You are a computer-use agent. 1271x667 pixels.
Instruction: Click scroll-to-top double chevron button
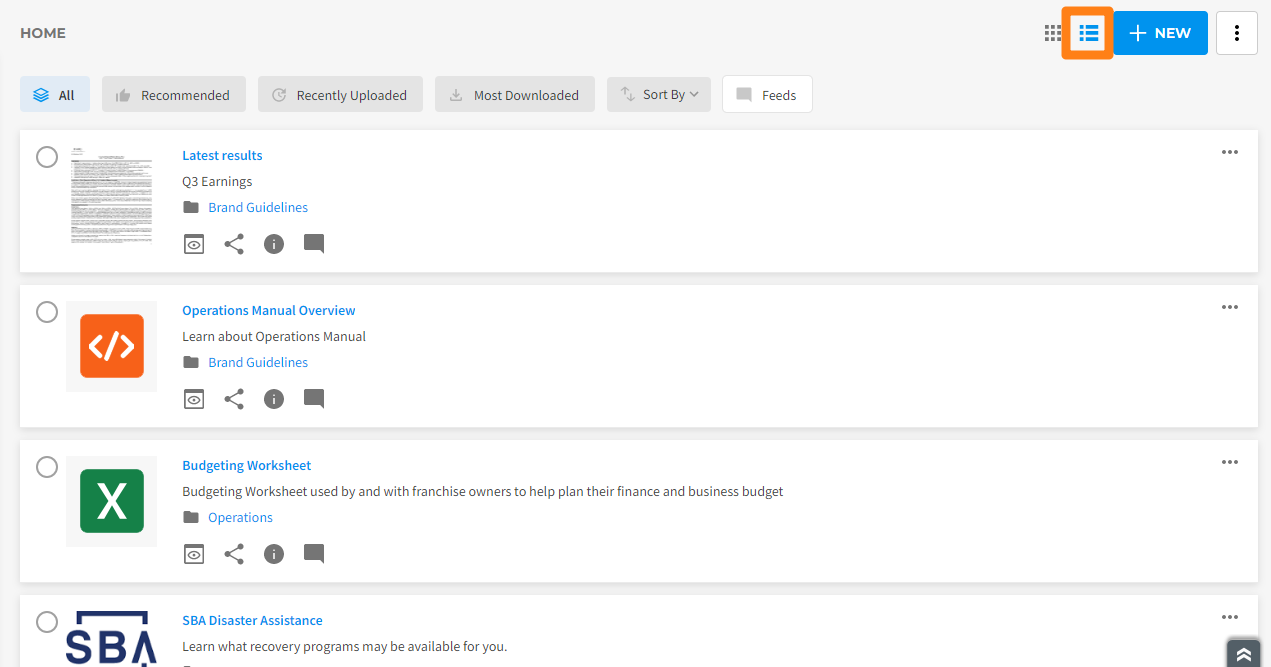[1243, 654]
